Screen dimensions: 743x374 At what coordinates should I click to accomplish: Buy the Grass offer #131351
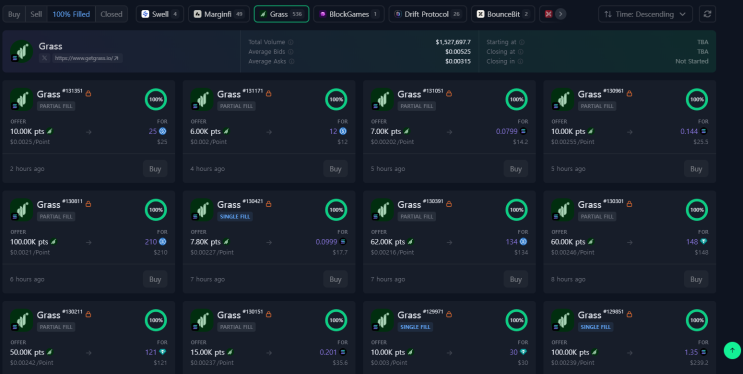pyautogui.click(x=155, y=169)
